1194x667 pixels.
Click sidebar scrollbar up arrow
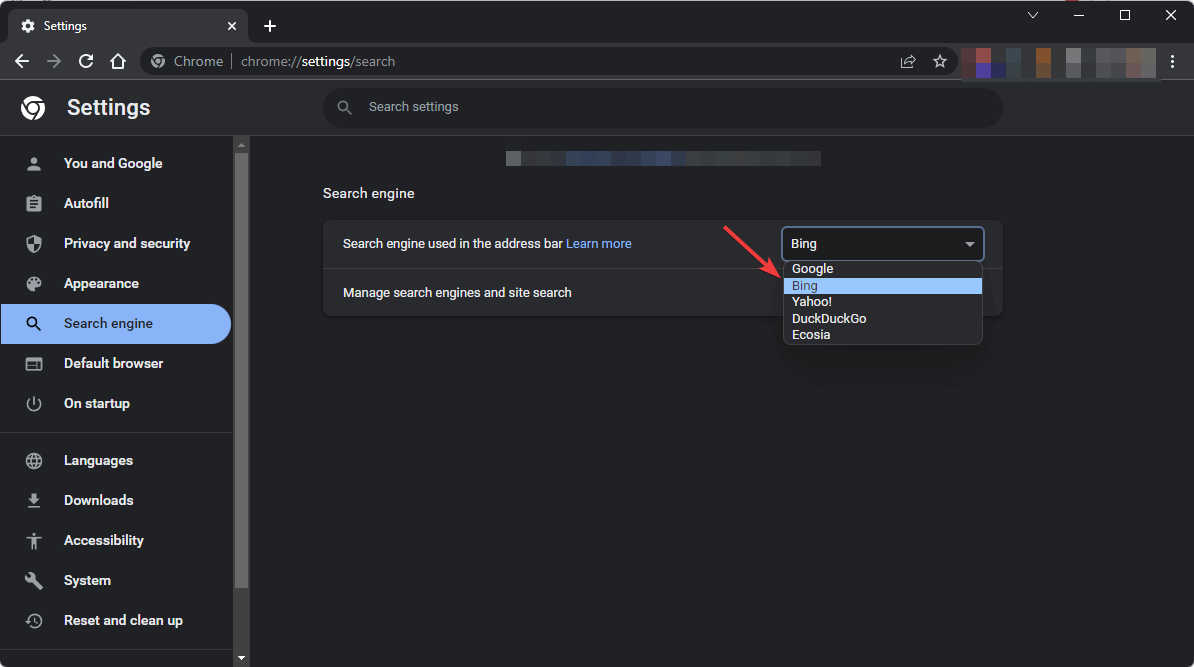pyautogui.click(x=241, y=145)
